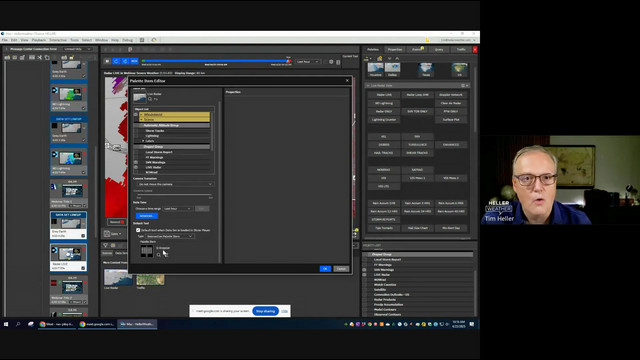Expand the Labels tree item

(x=143, y=141)
